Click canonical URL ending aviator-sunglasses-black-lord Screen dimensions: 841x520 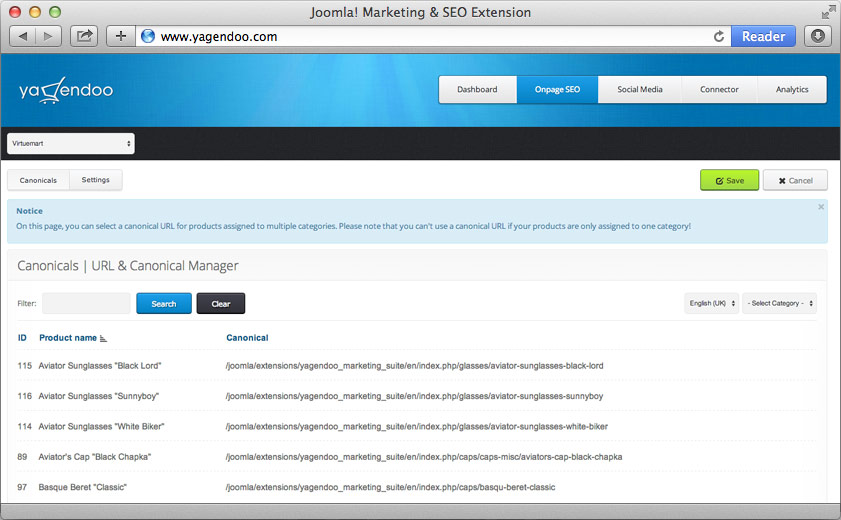(415, 366)
